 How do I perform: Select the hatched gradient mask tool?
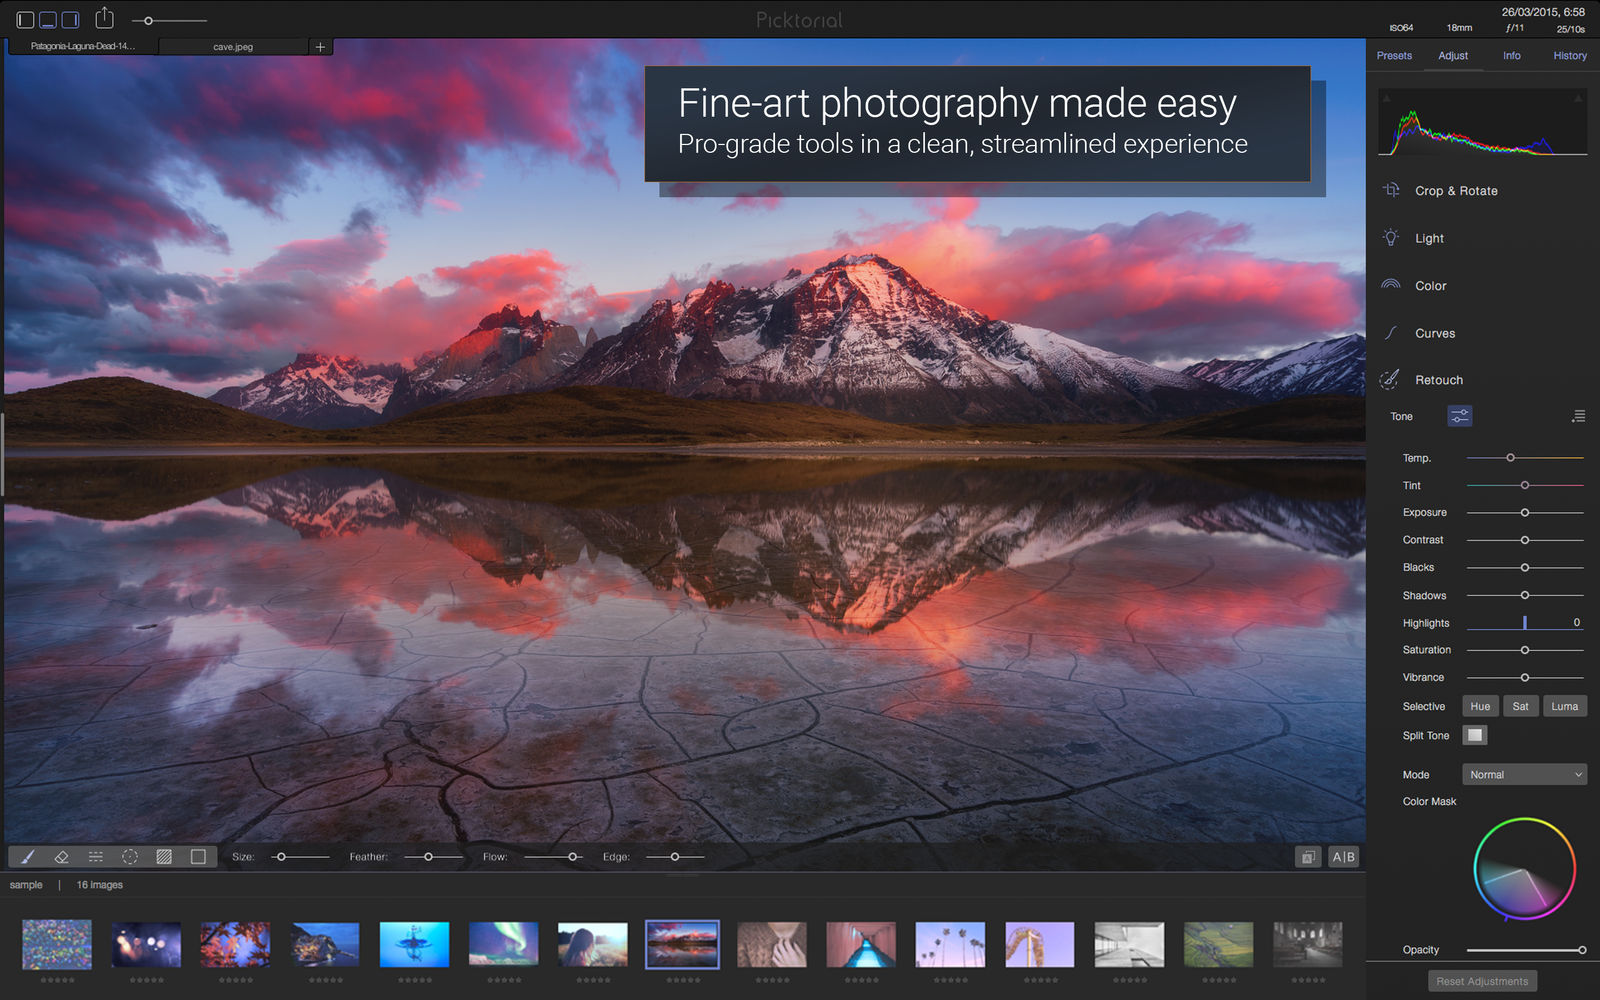164,857
